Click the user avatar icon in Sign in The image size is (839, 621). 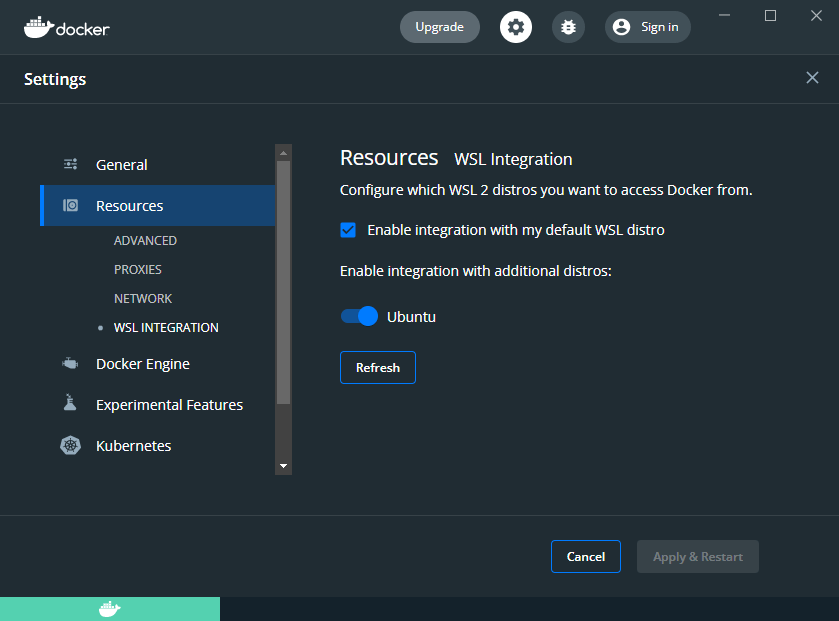621,27
